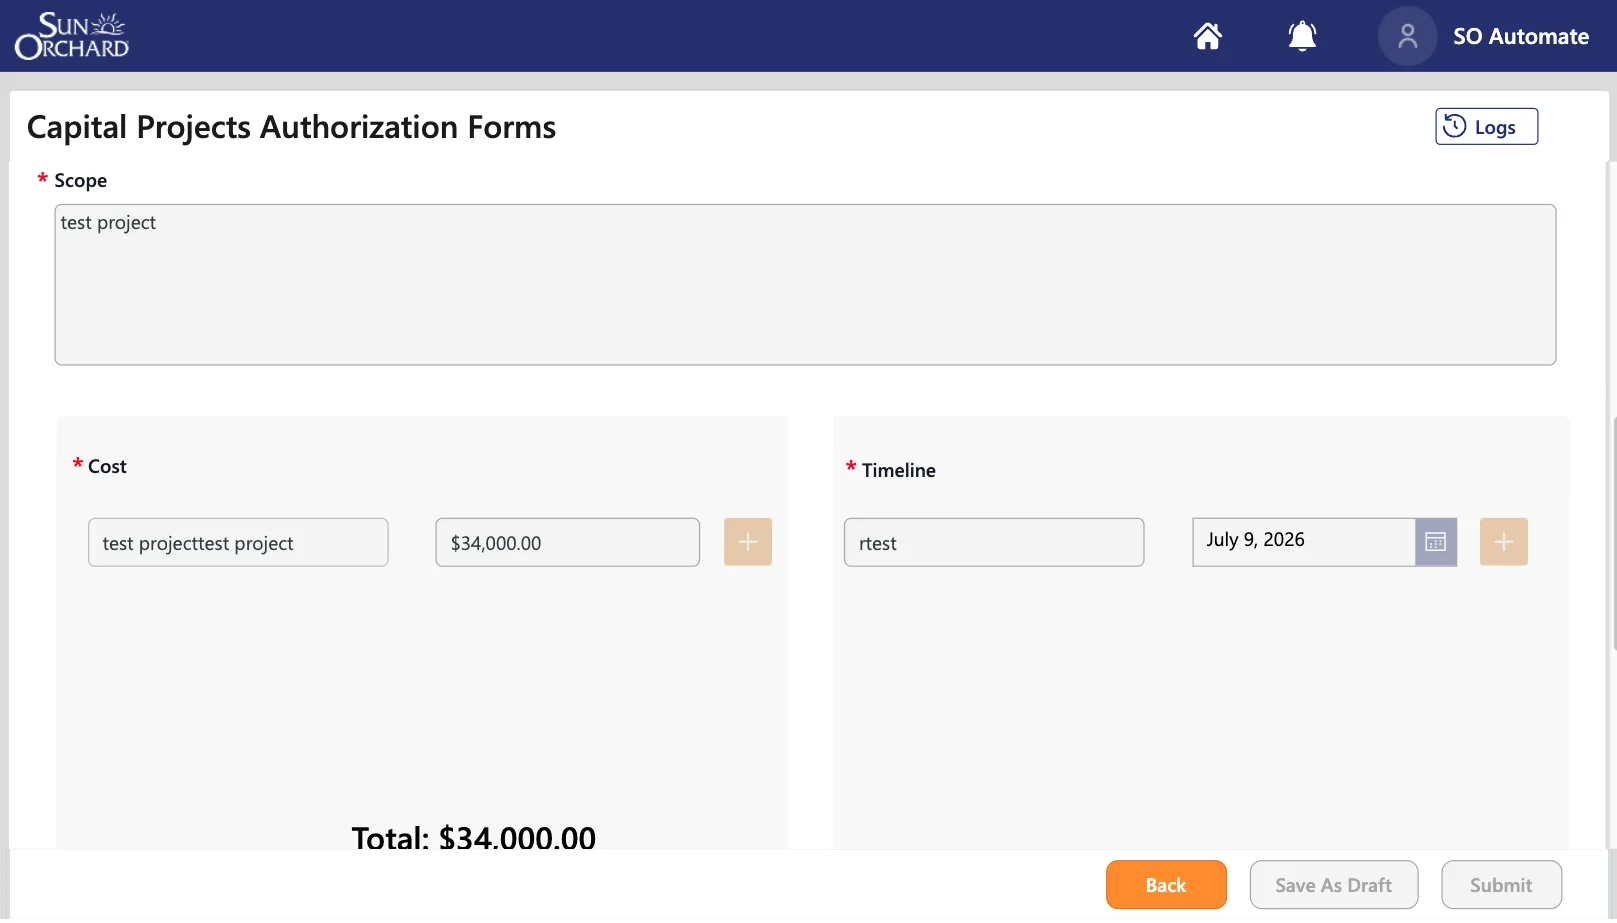Open the calendar date picker icon
Image resolution: width=1617 pixels, height=923 pixels.
[1435, 542]
